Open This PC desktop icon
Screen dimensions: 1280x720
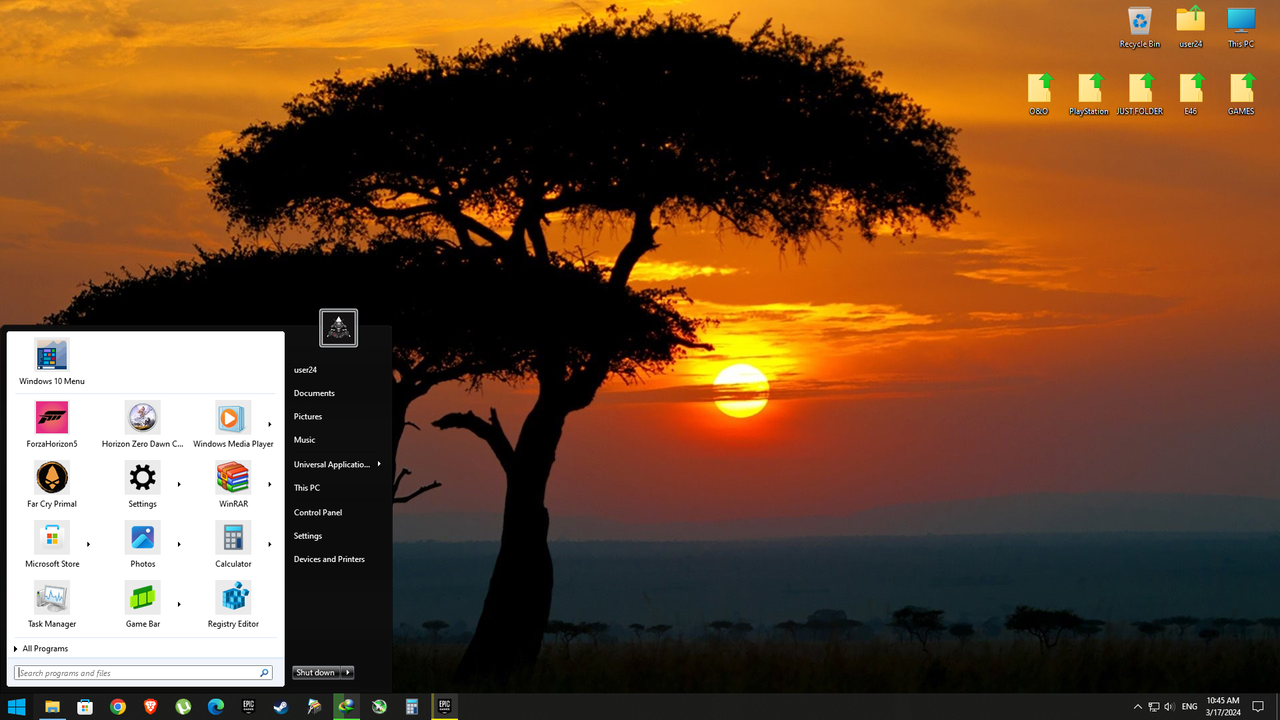(x=1241, y=27)
